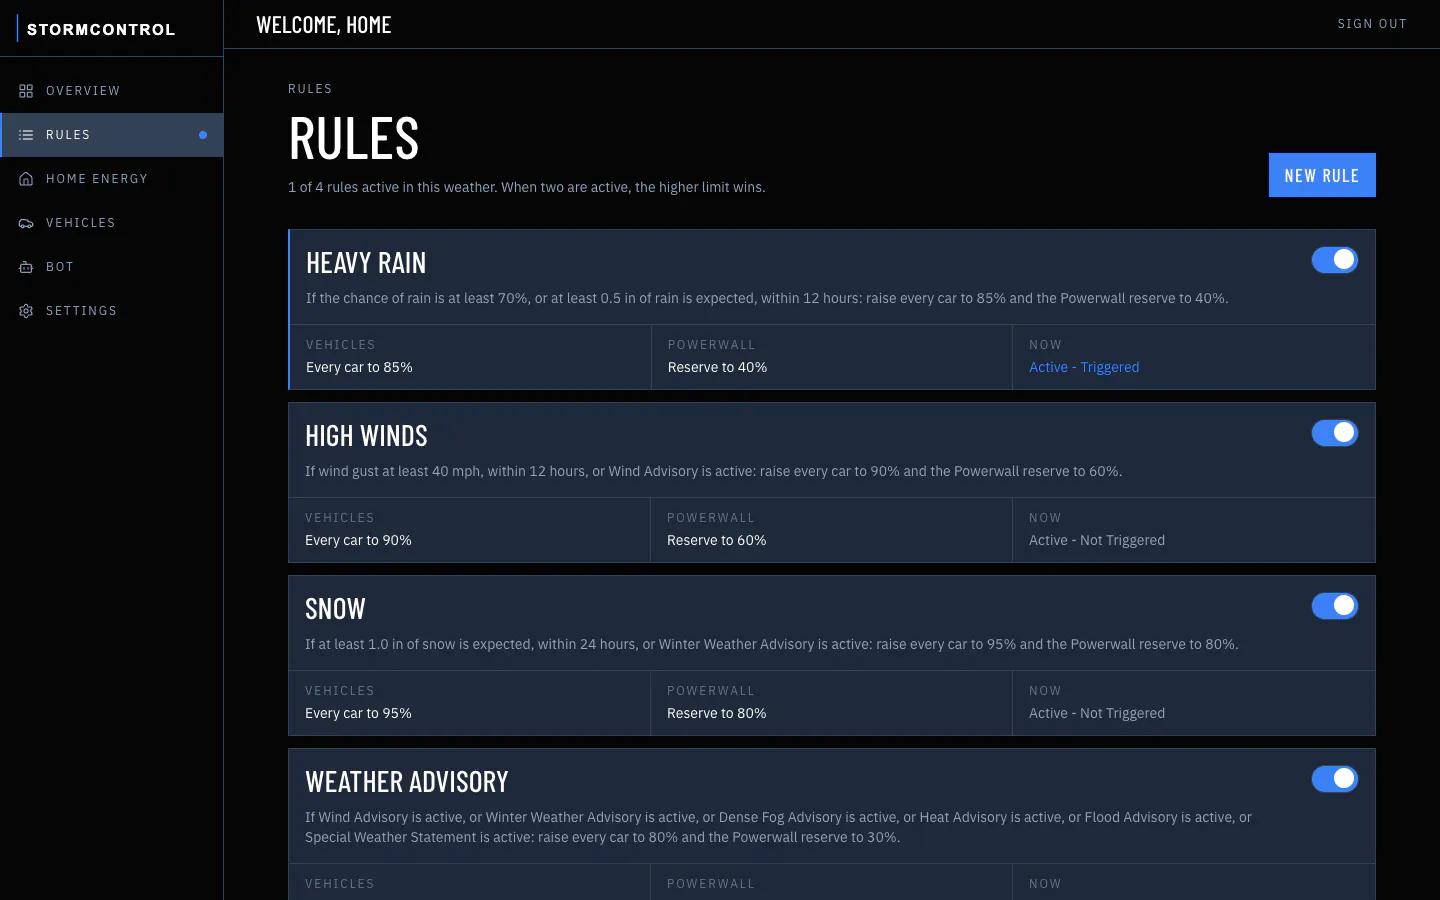Select Bot label in the sidebar
The width and height of the screenshot is (1440, 900).
click(x=60, y=267)
